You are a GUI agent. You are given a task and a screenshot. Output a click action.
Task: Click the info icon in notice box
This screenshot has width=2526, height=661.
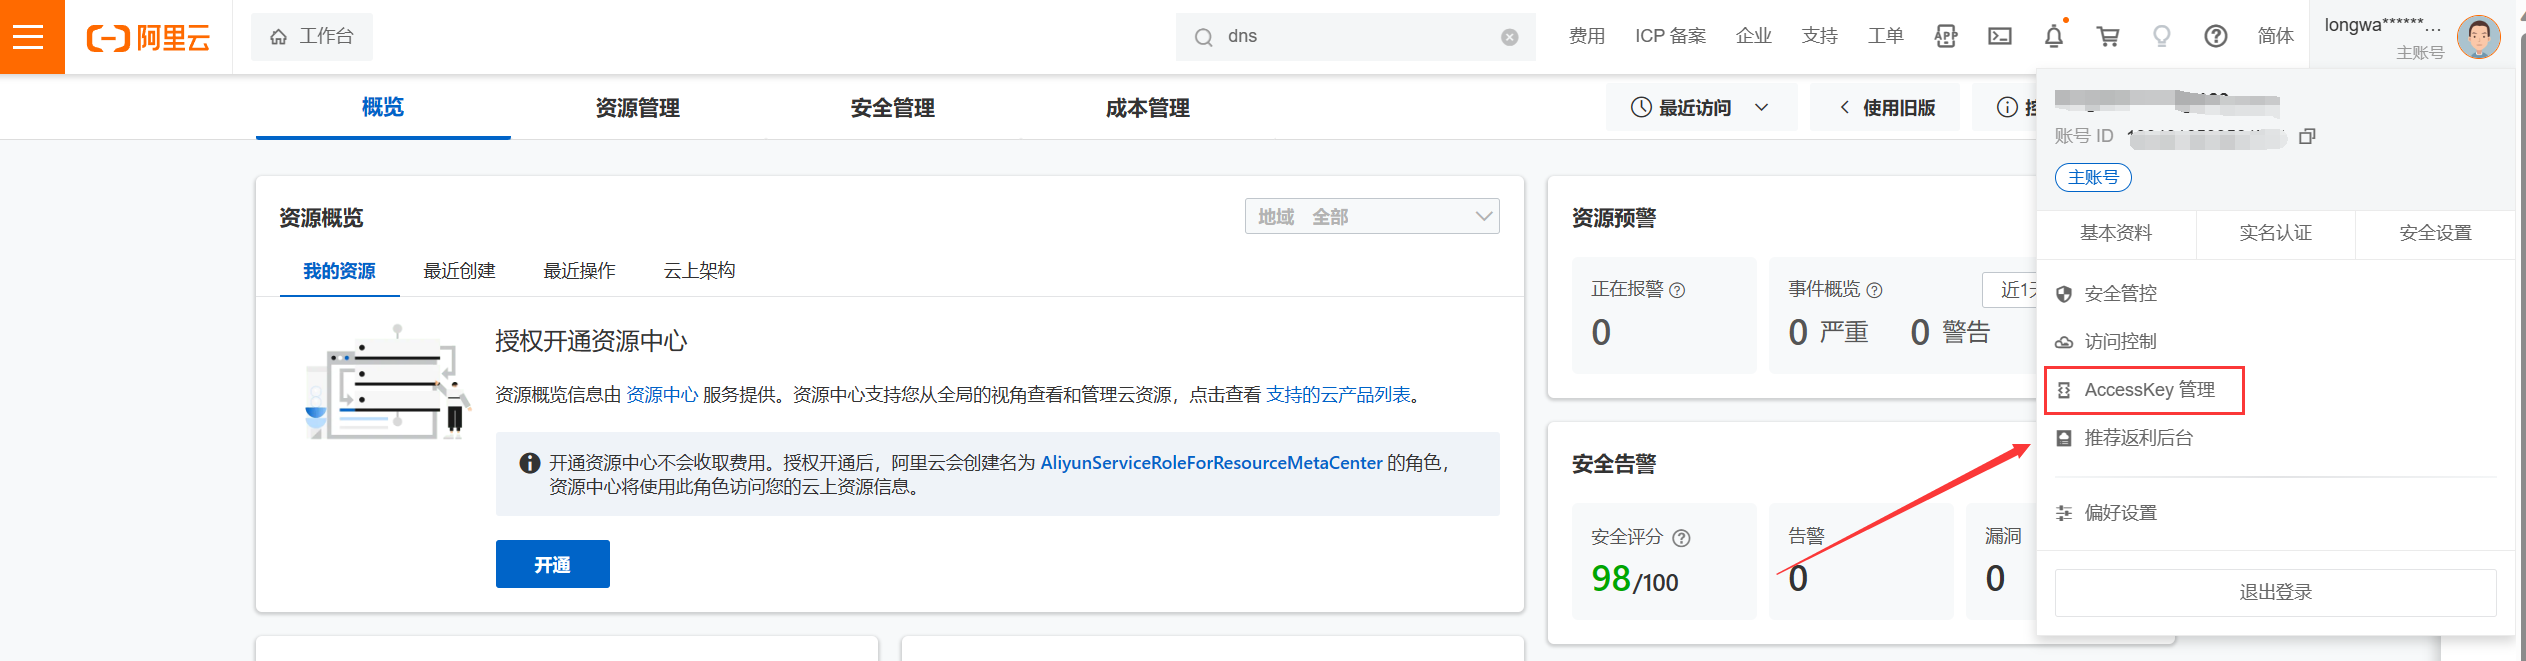(x=530, y=463)
